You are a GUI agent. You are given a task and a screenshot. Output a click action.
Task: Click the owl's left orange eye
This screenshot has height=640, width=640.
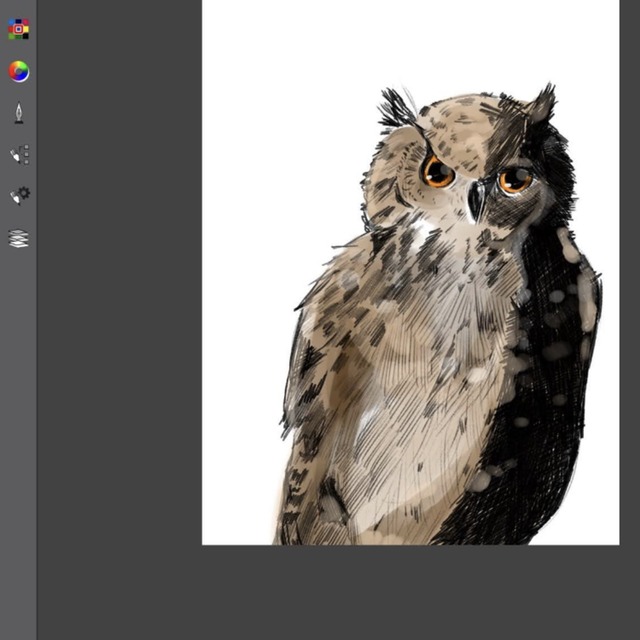tap(437, 171)
